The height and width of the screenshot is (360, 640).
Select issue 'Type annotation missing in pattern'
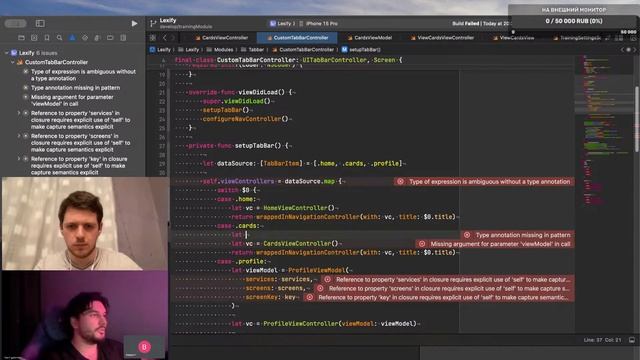pyautogui.click(x=76, y=88)
